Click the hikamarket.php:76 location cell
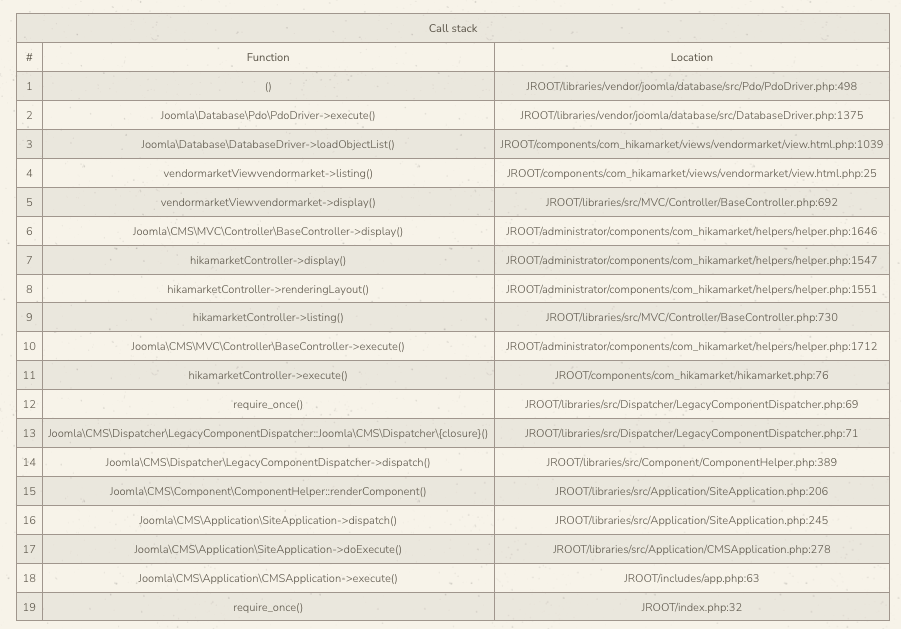 pos(691,375)
